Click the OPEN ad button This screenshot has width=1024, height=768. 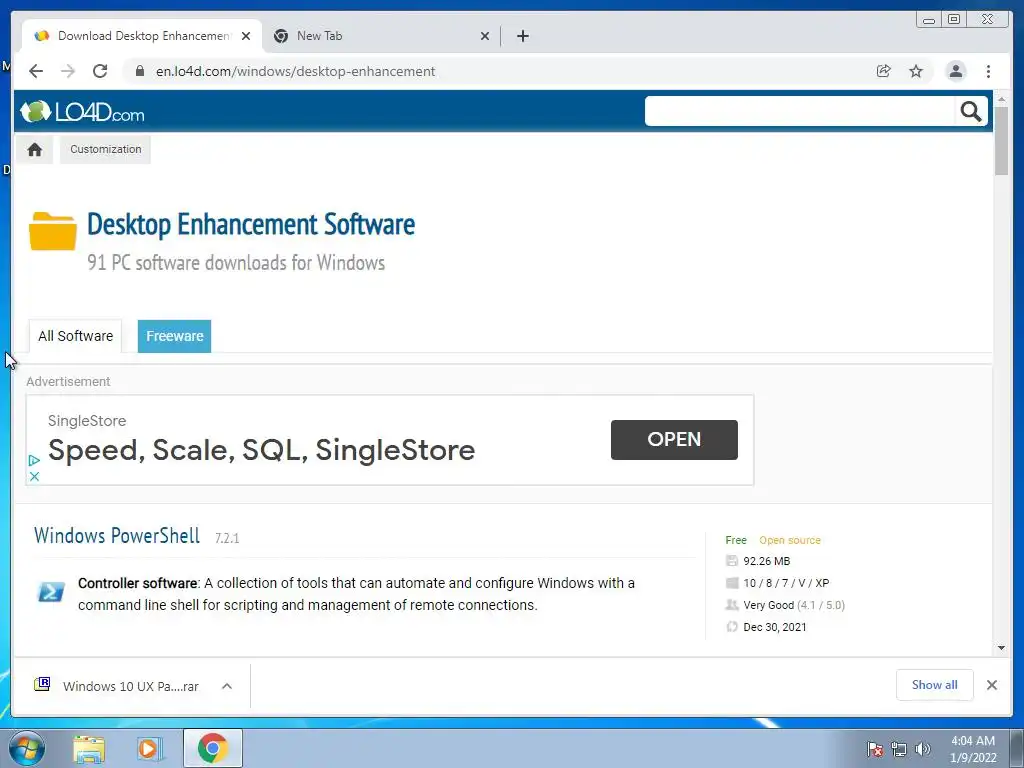pyautogui.click(x=674, y=440)
